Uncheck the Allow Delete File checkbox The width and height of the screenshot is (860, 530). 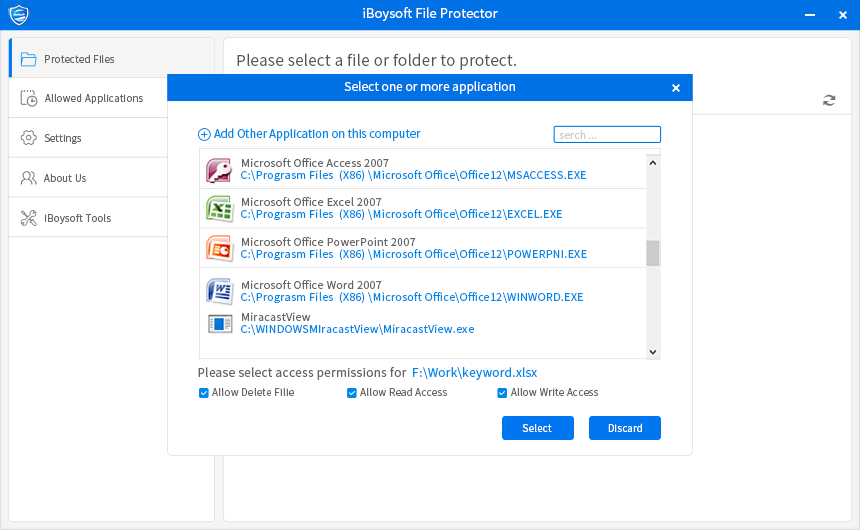204,393
